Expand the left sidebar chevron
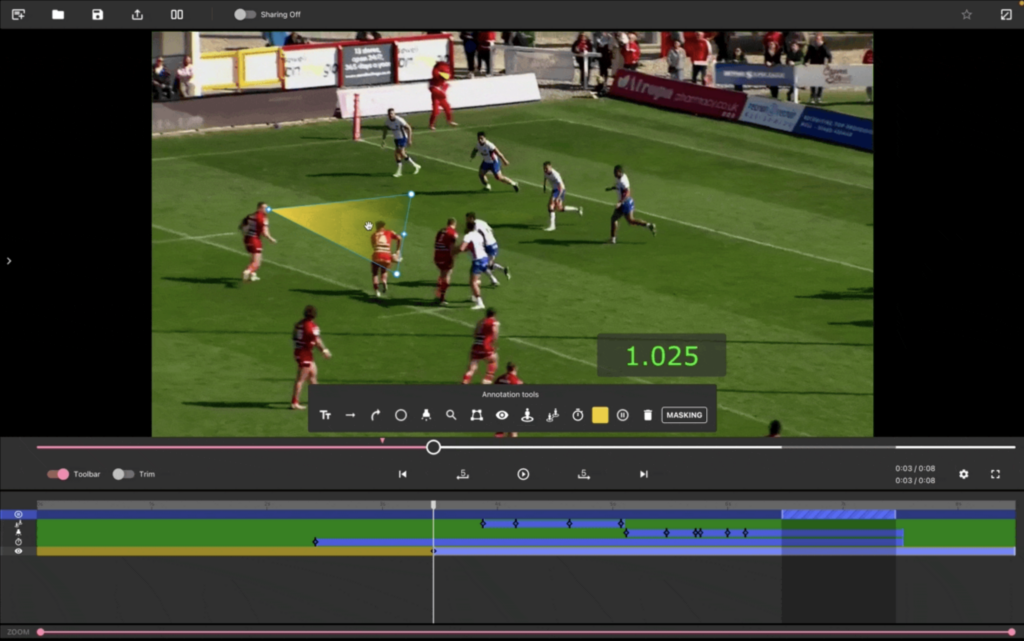 click(x=8, y=260)
